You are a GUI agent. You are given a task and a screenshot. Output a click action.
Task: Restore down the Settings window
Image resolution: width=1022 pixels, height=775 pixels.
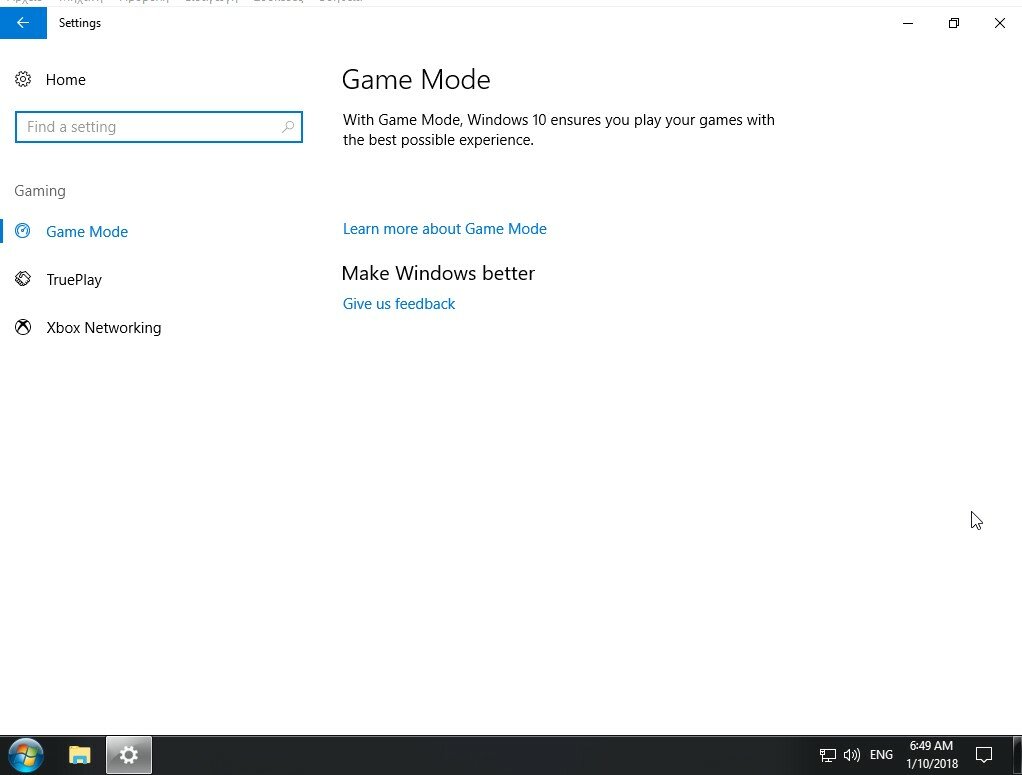click(954, 23)
